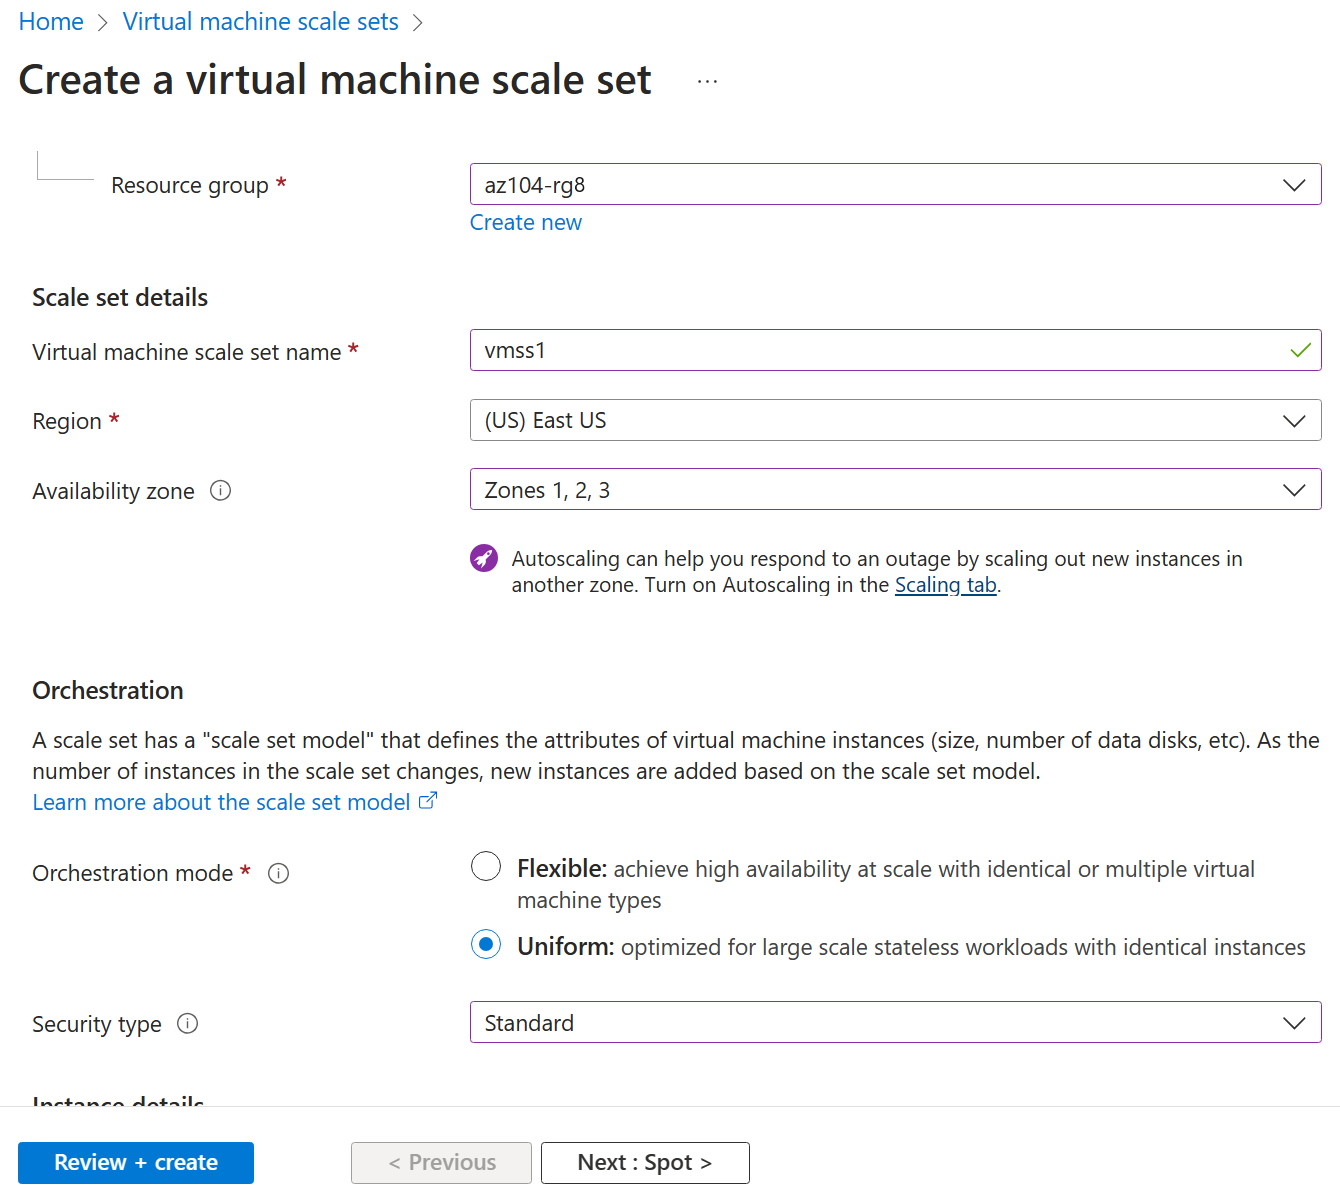
Task: Open the ellipsis menu beside page title
Action: tap(707, 80)
